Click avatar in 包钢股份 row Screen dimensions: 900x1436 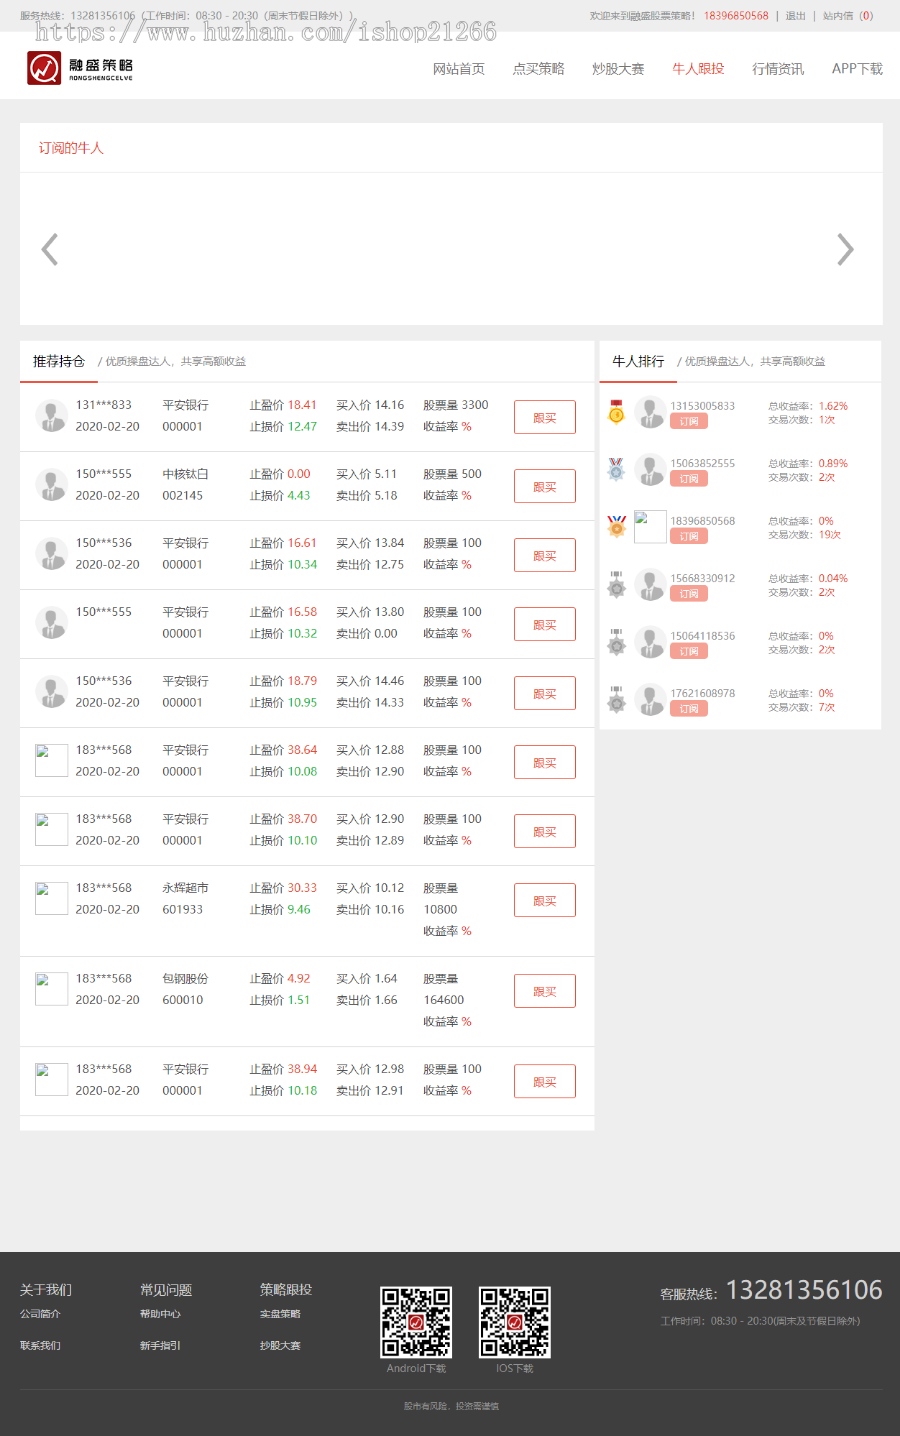pos(51,989)
